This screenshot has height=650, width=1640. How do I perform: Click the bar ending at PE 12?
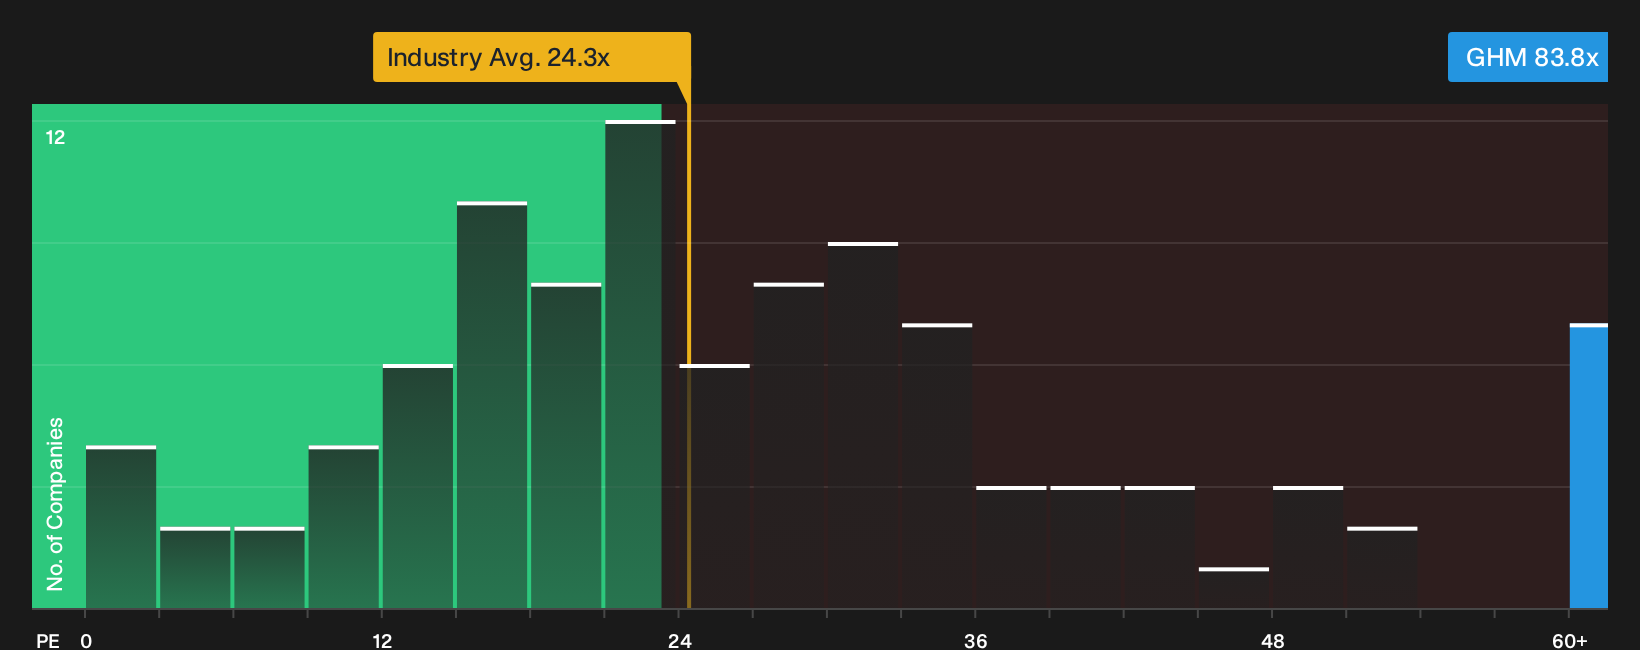[x=344, y=527]
